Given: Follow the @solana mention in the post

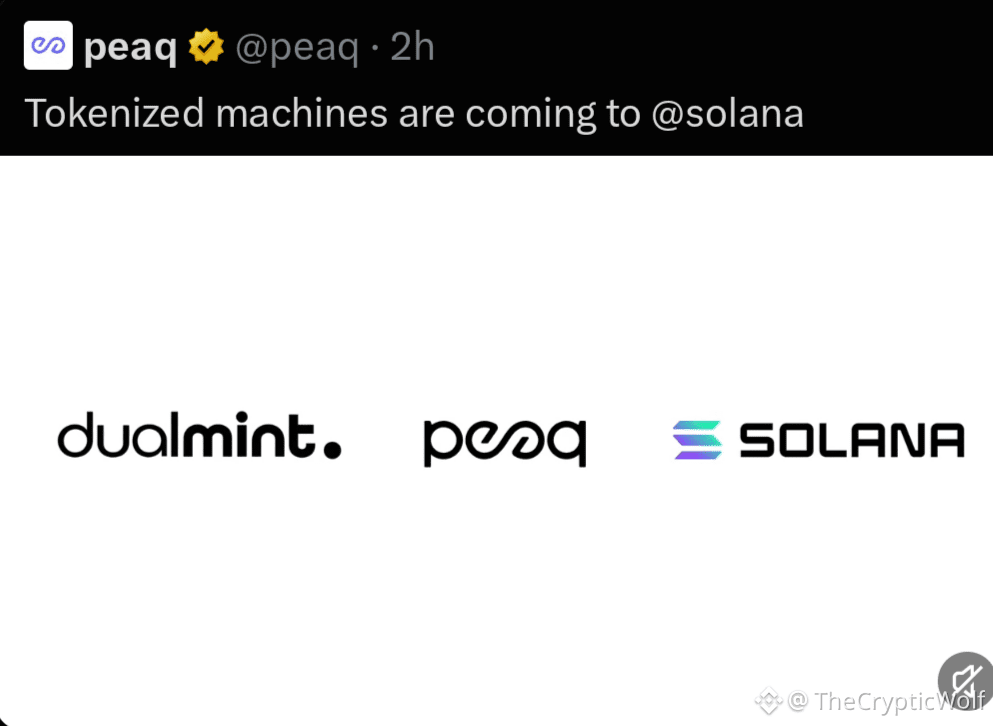Looking at the screenshot, I should pos(728,114).
